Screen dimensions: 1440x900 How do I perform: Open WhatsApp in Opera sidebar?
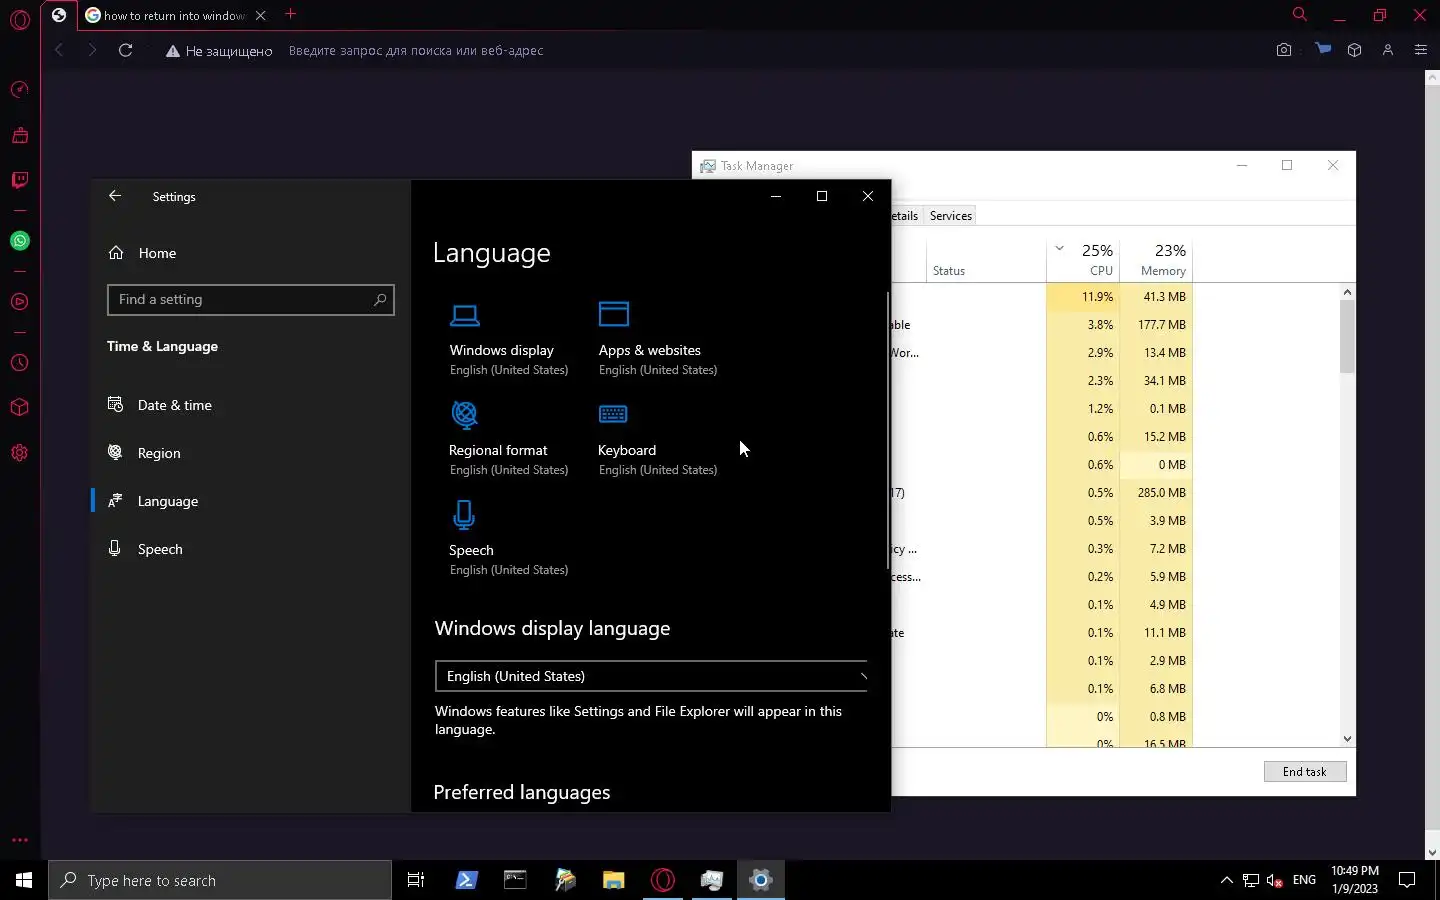click(x=20, y=241)
